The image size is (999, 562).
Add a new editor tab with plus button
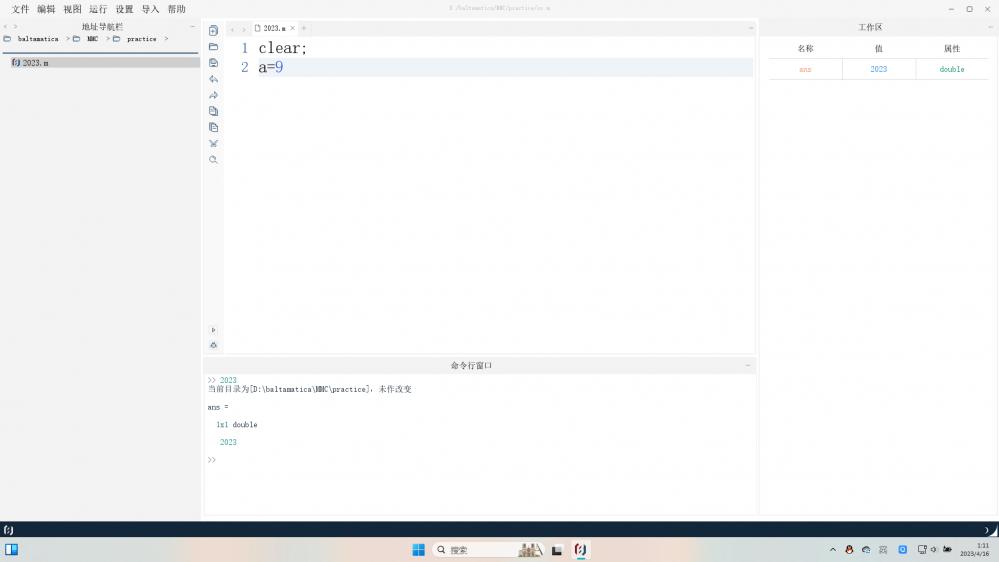click(x=304, y=28)
